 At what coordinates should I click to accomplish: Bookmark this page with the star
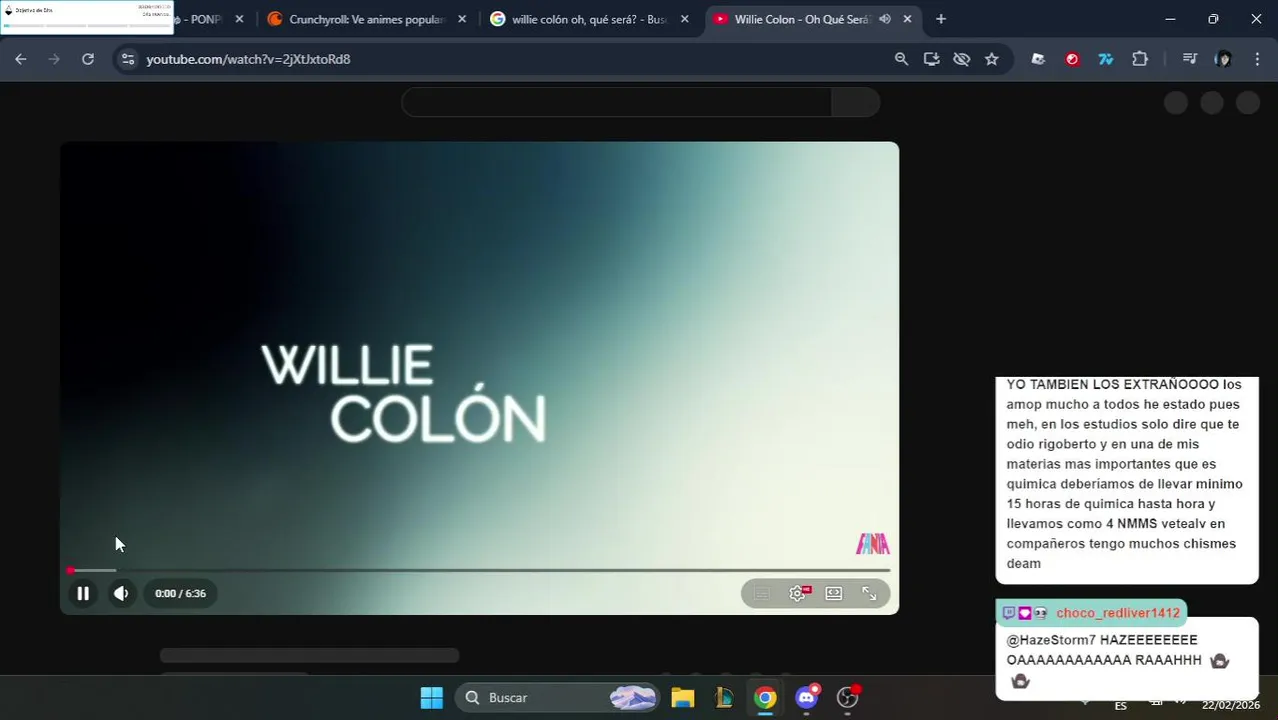(991, 59)
